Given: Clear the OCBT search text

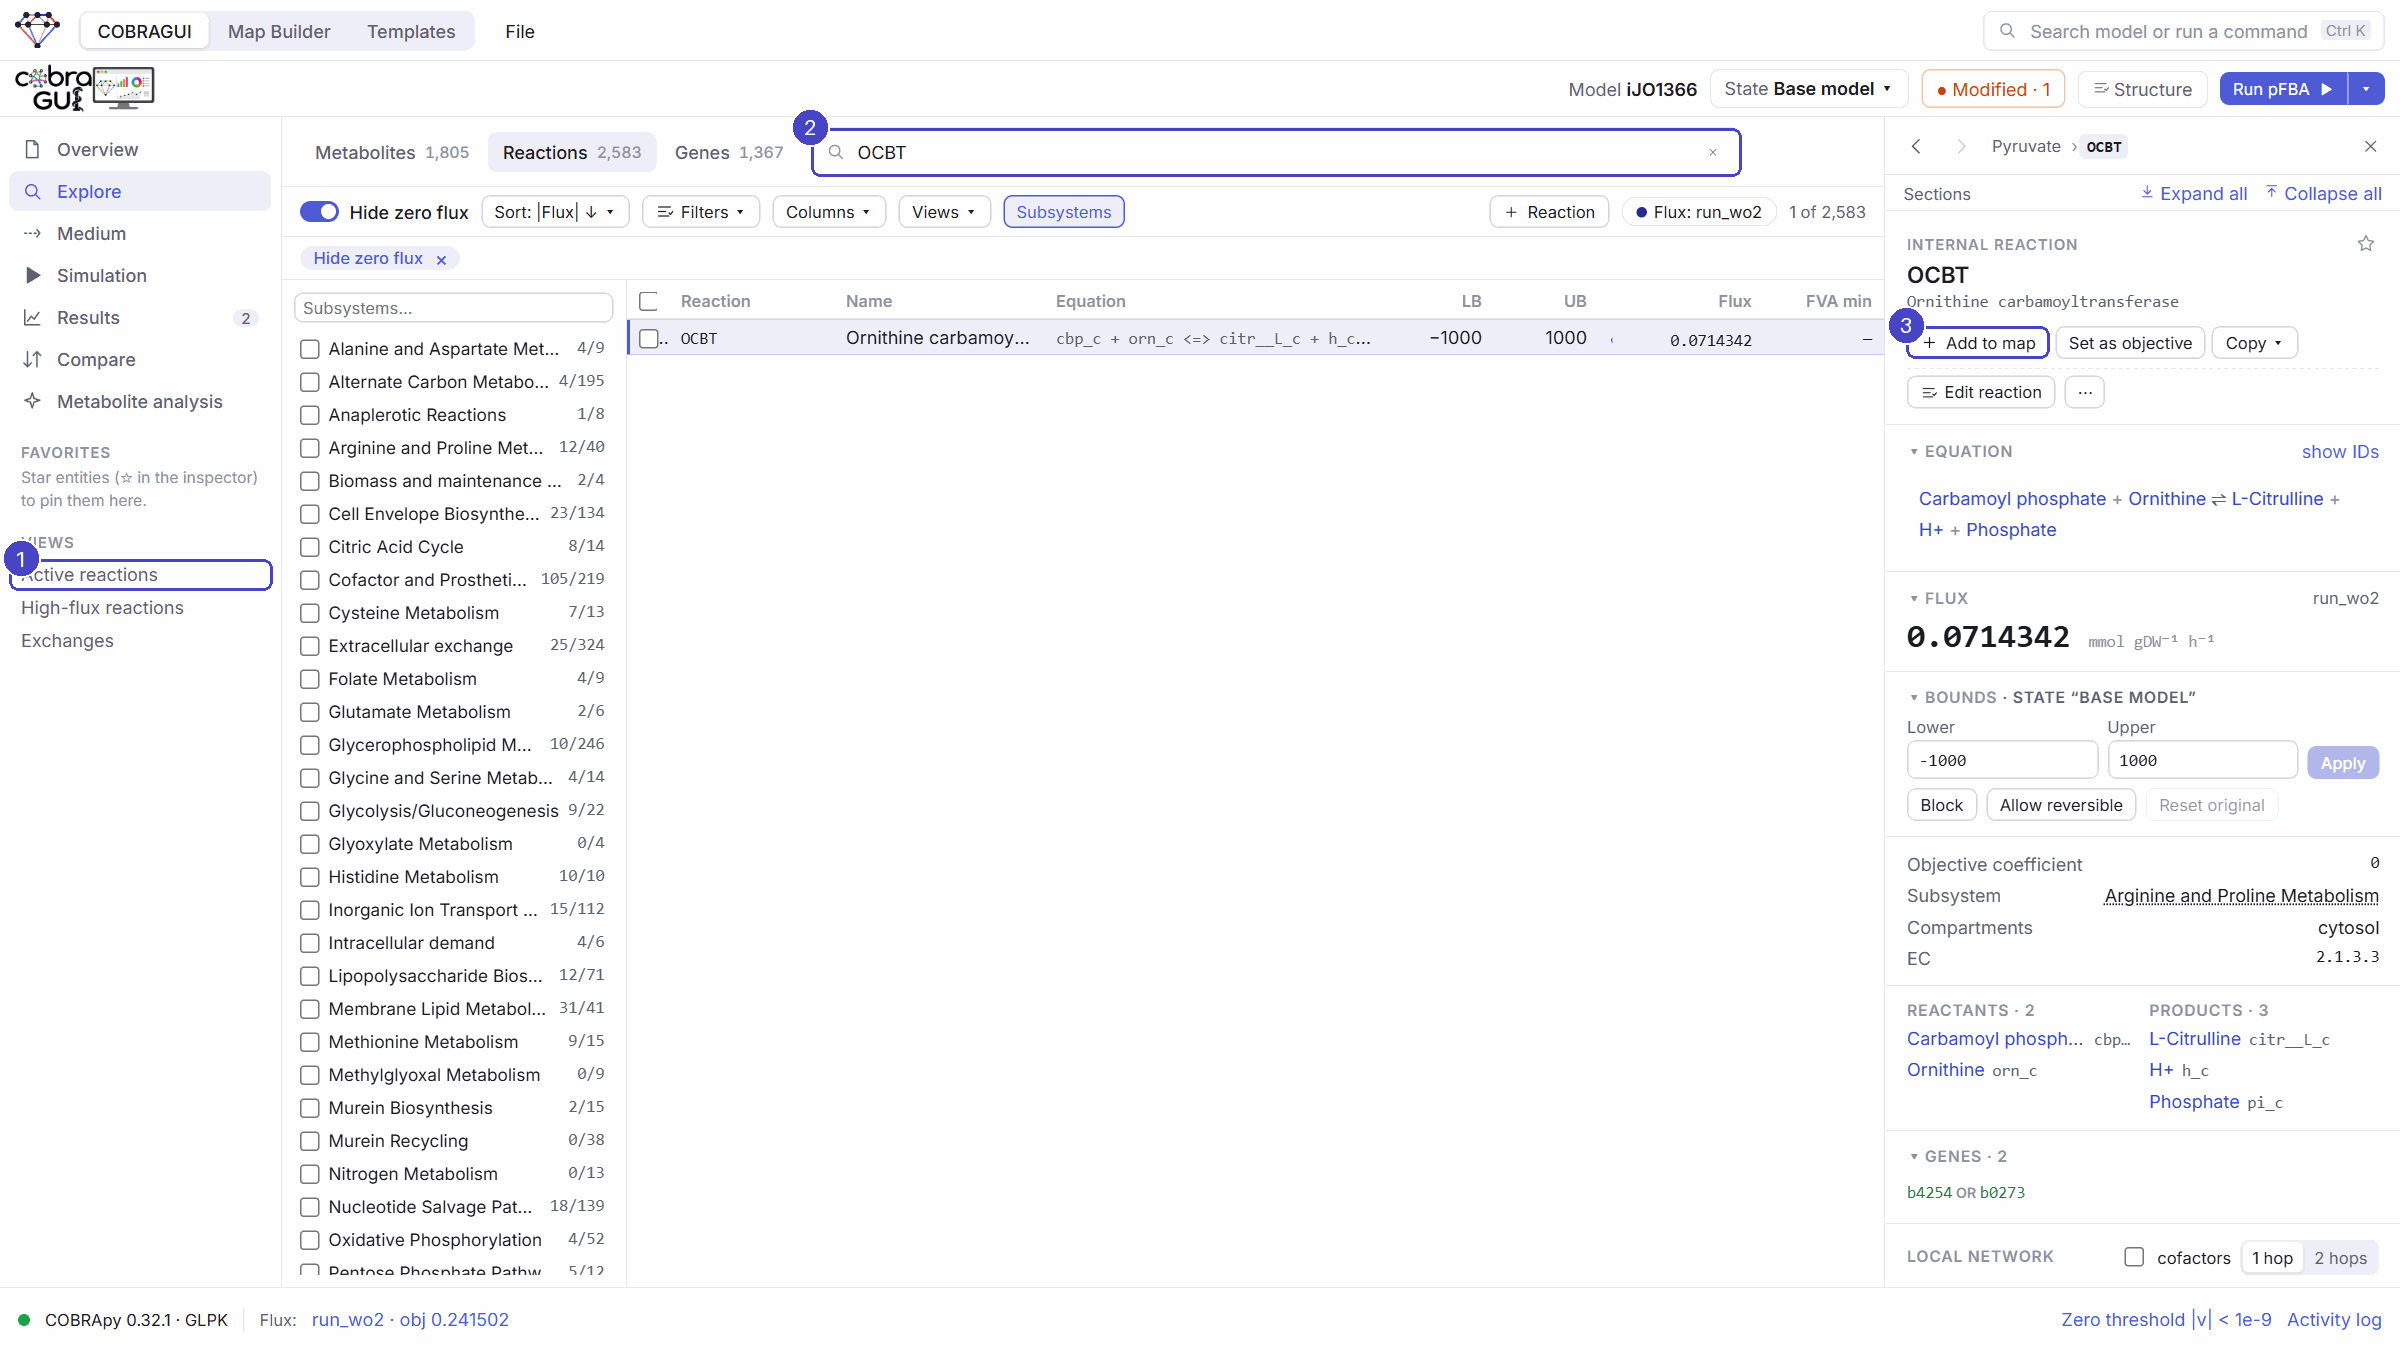Looking at the screenshot, I should (1713, 152).
